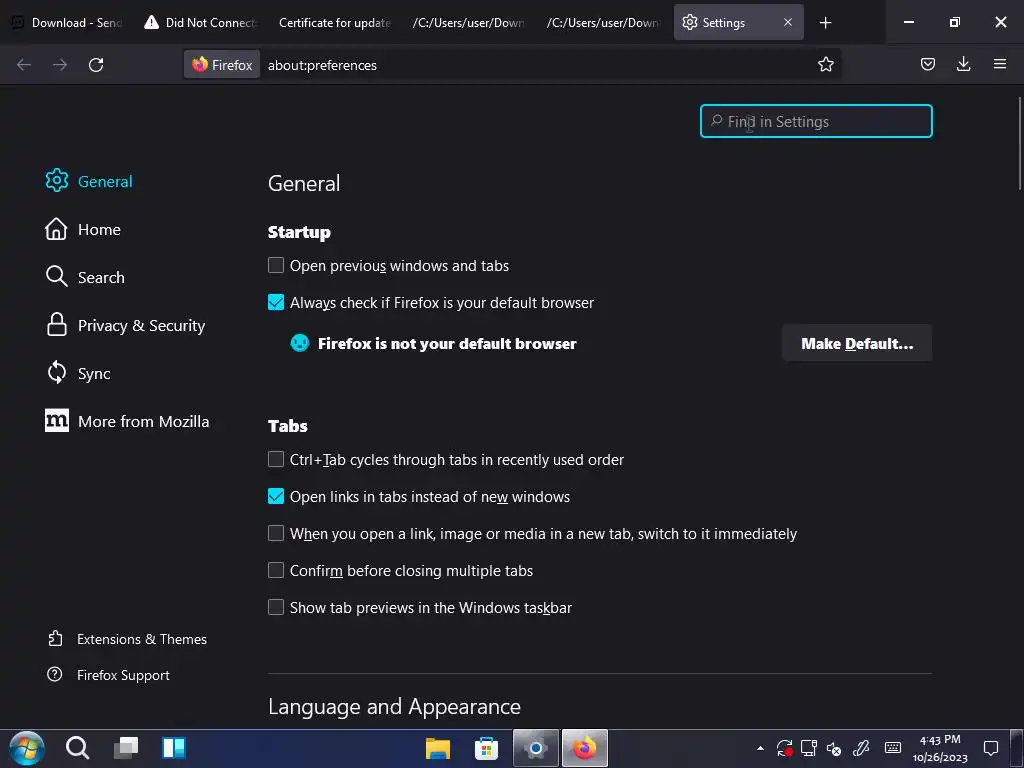Click the network display tray icon
The width and height of the screenshot is (1024, 768).
[809, 748]
